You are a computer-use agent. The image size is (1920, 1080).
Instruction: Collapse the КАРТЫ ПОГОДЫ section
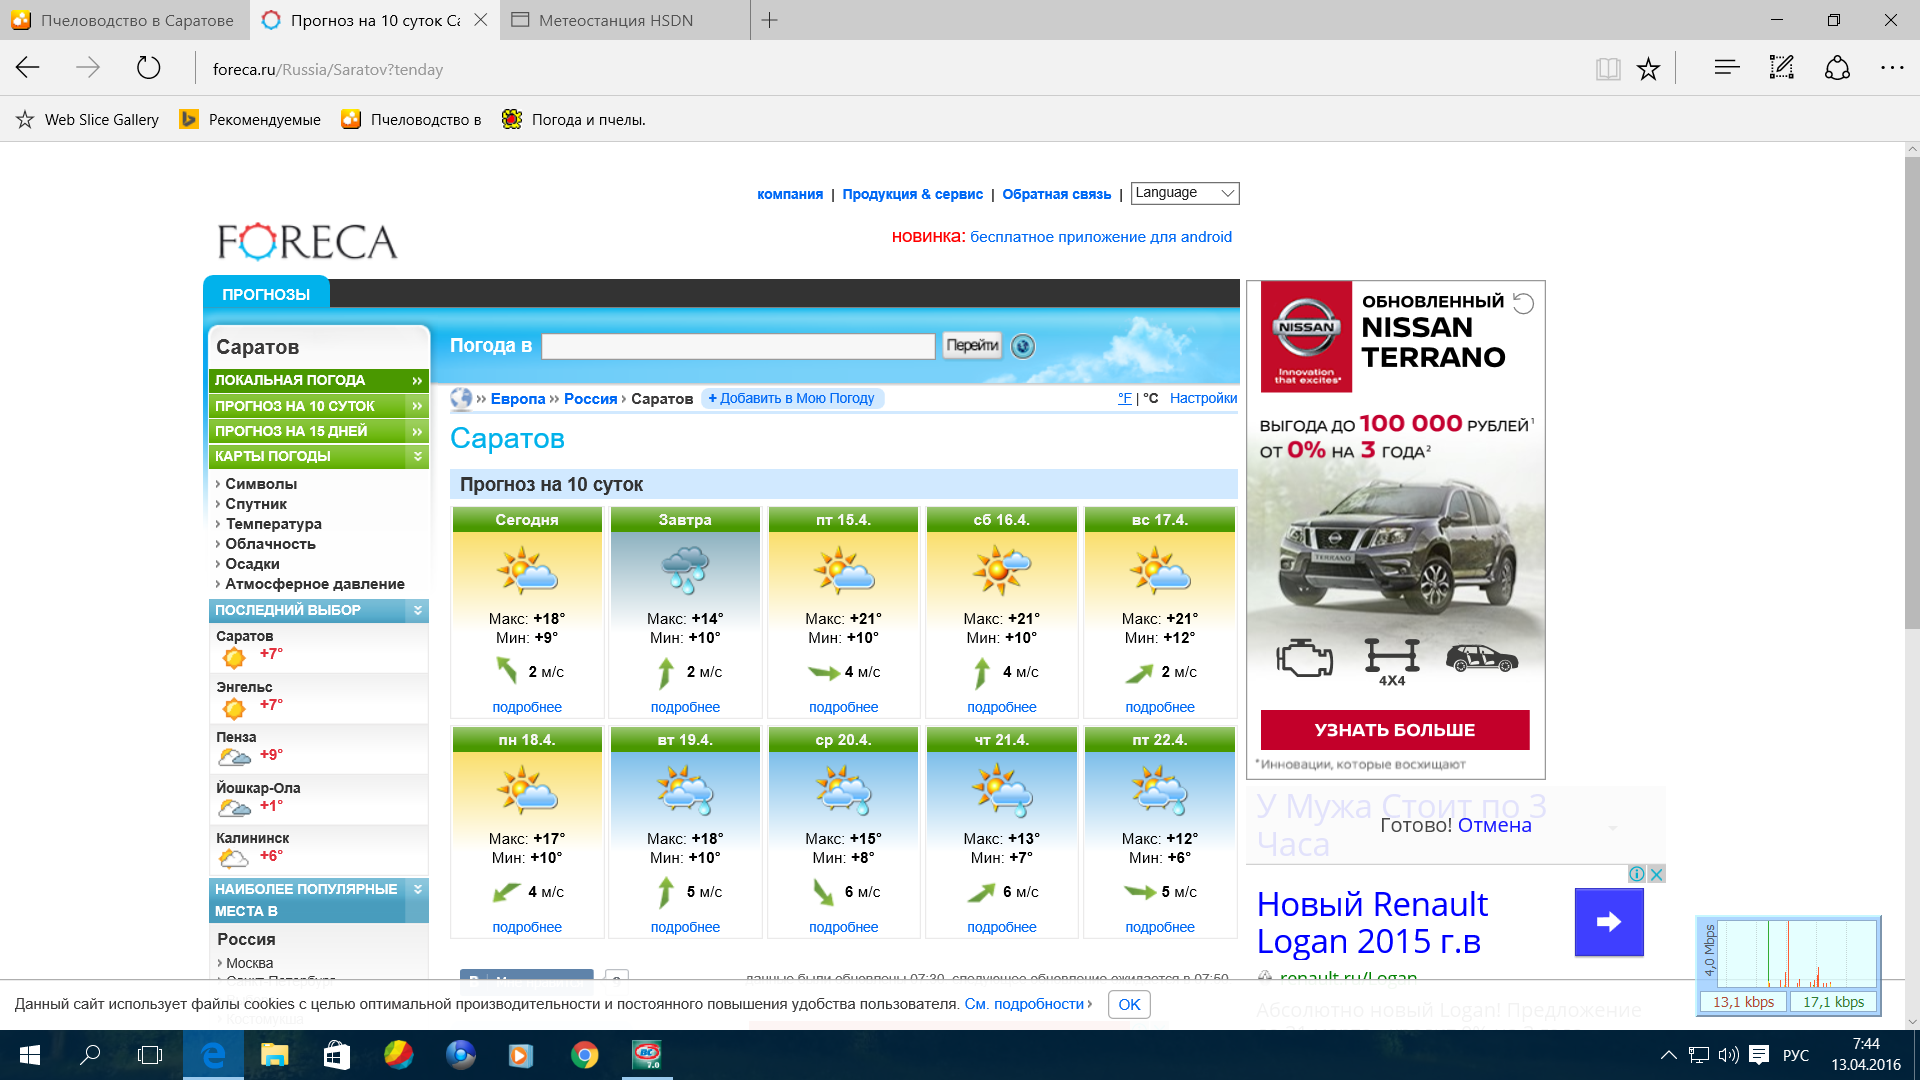click(418, 456)
